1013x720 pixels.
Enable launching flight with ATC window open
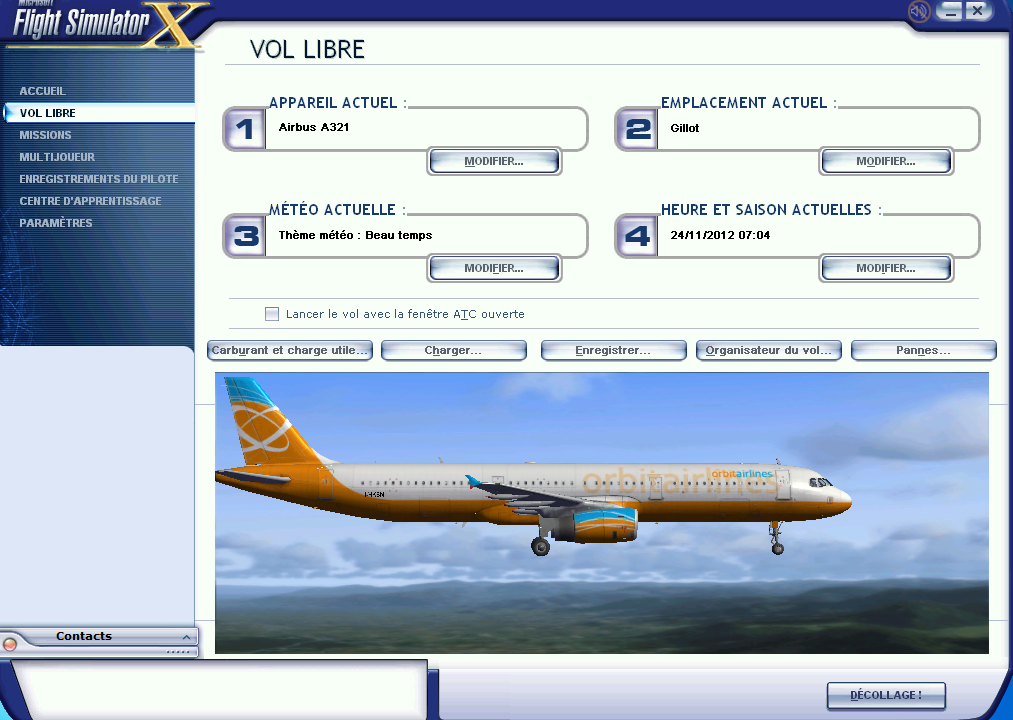(x=272, y=314)
